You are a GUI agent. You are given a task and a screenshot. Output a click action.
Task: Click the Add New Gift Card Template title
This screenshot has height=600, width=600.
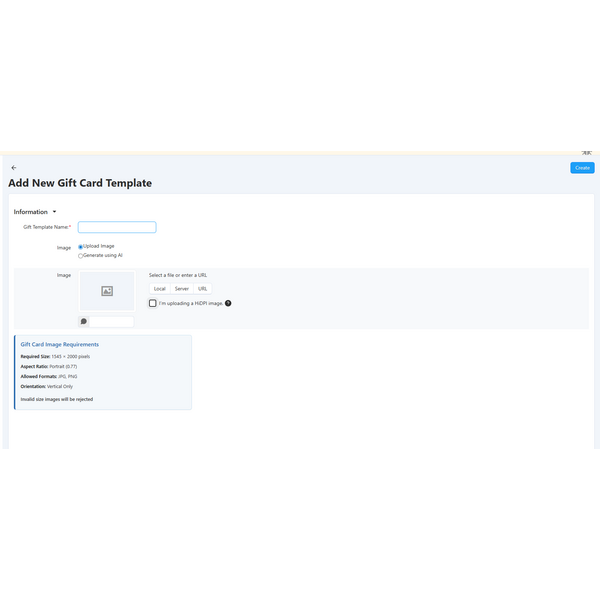click(x=80, y=184)
